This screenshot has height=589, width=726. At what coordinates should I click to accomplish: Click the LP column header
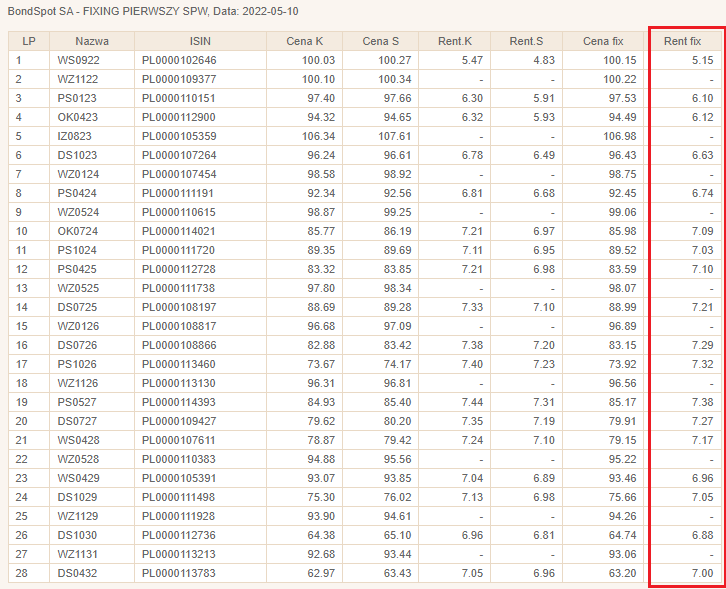[28, 42]
